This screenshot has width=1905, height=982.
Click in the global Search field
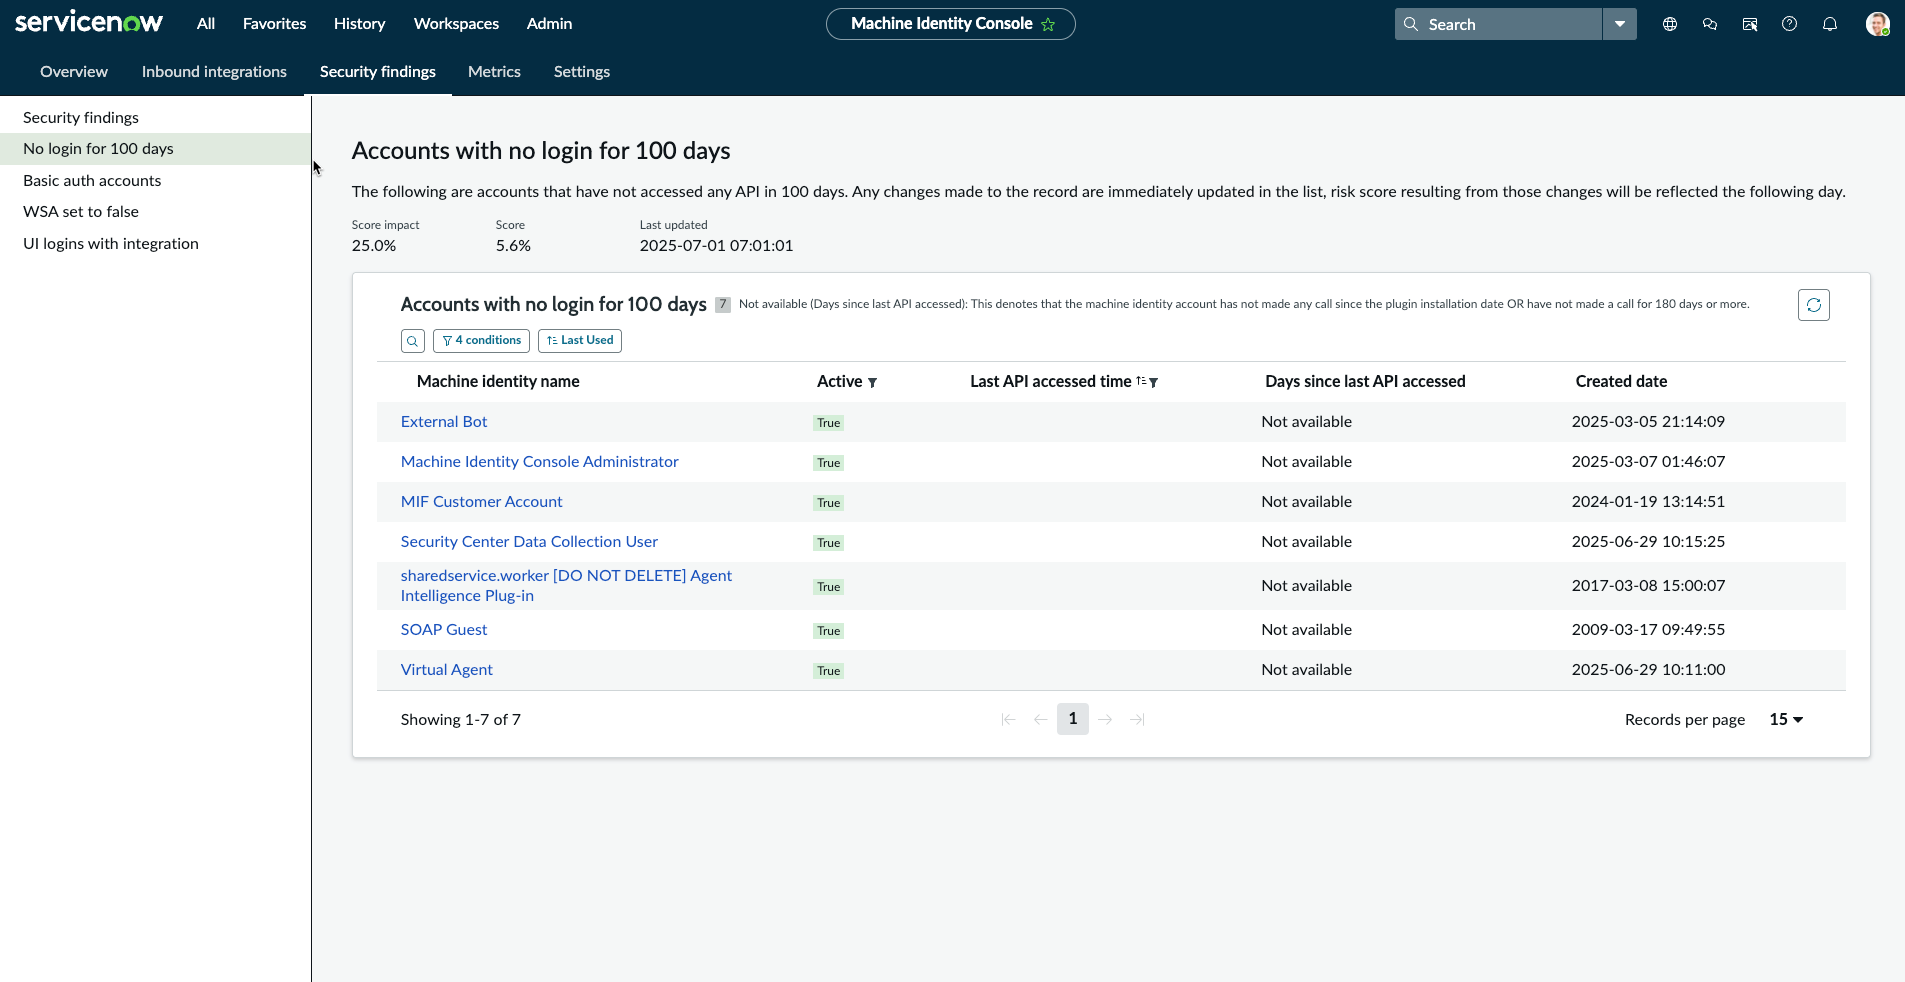point(1498,24)
